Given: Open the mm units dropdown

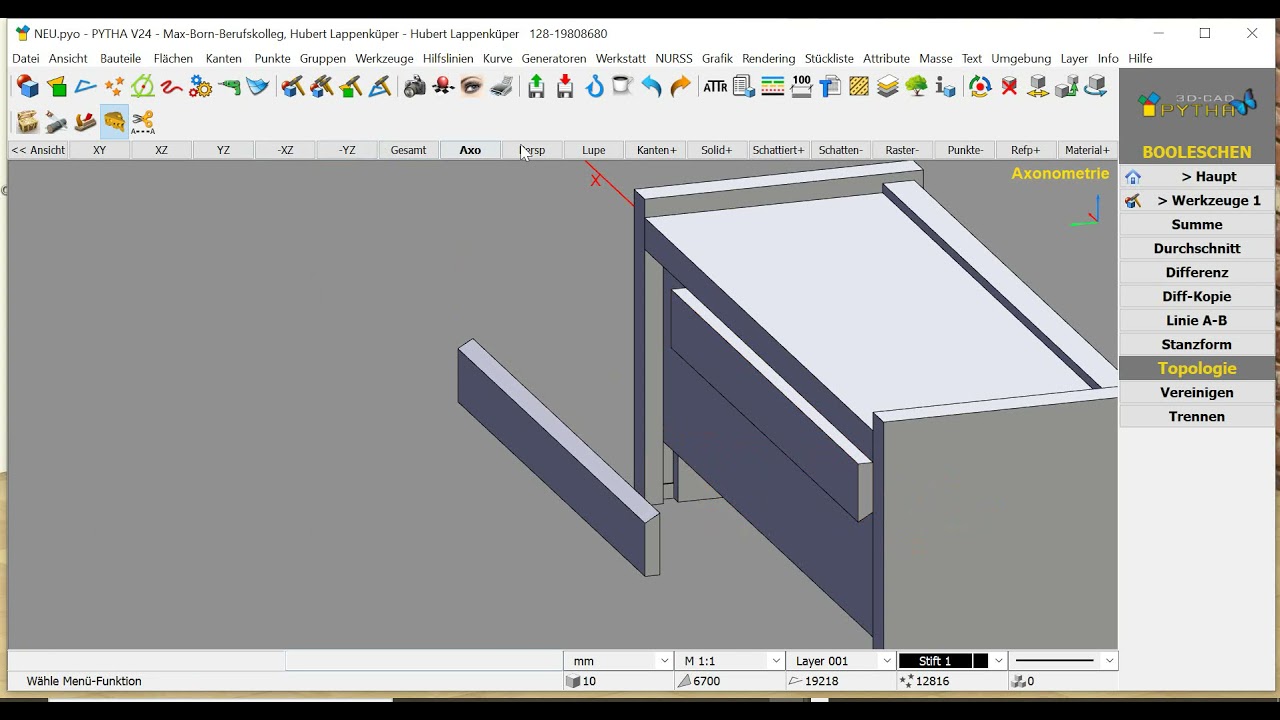Looking at the screenshot, I should coord(664,661).
